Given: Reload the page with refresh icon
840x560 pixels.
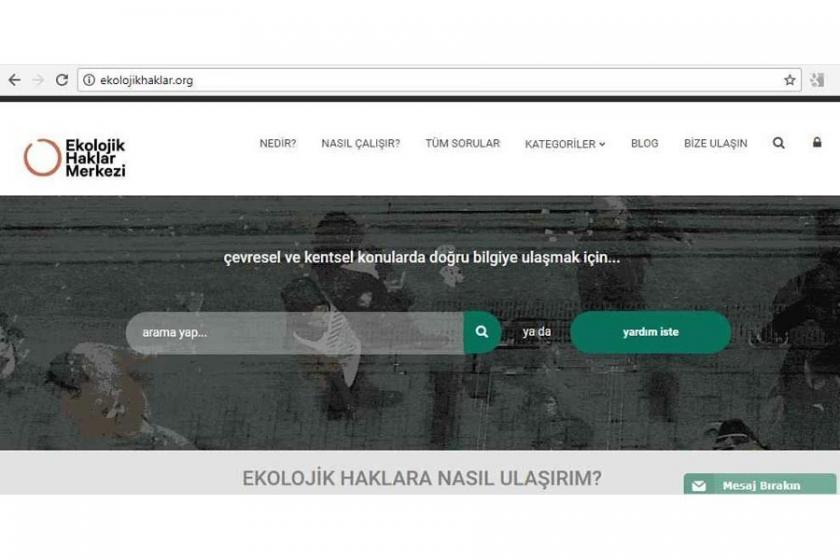Looking at the screenshot, I should pos(62,80).
